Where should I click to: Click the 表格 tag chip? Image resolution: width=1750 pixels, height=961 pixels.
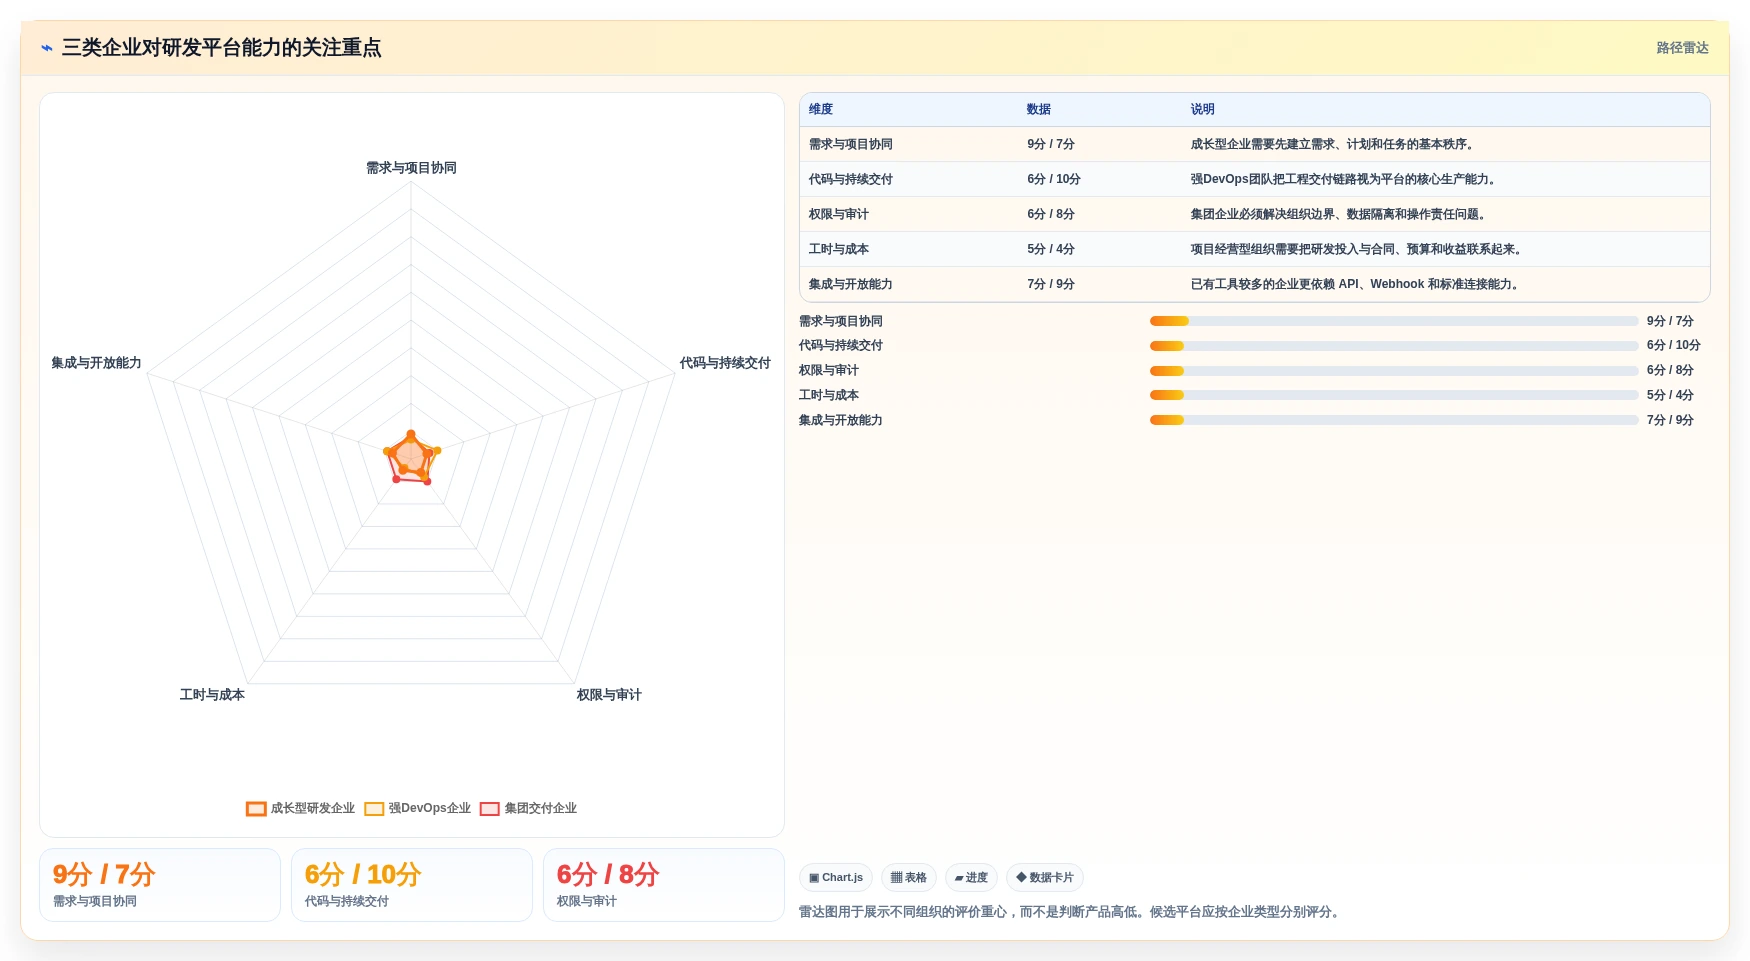tap(909, 878)
